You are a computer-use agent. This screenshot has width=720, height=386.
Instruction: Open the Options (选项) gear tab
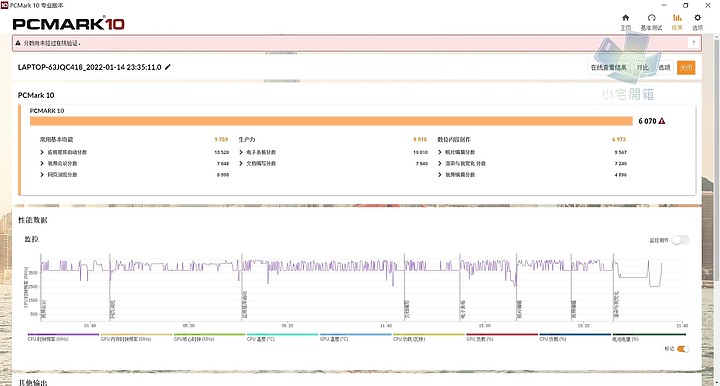tap(698, 22)
